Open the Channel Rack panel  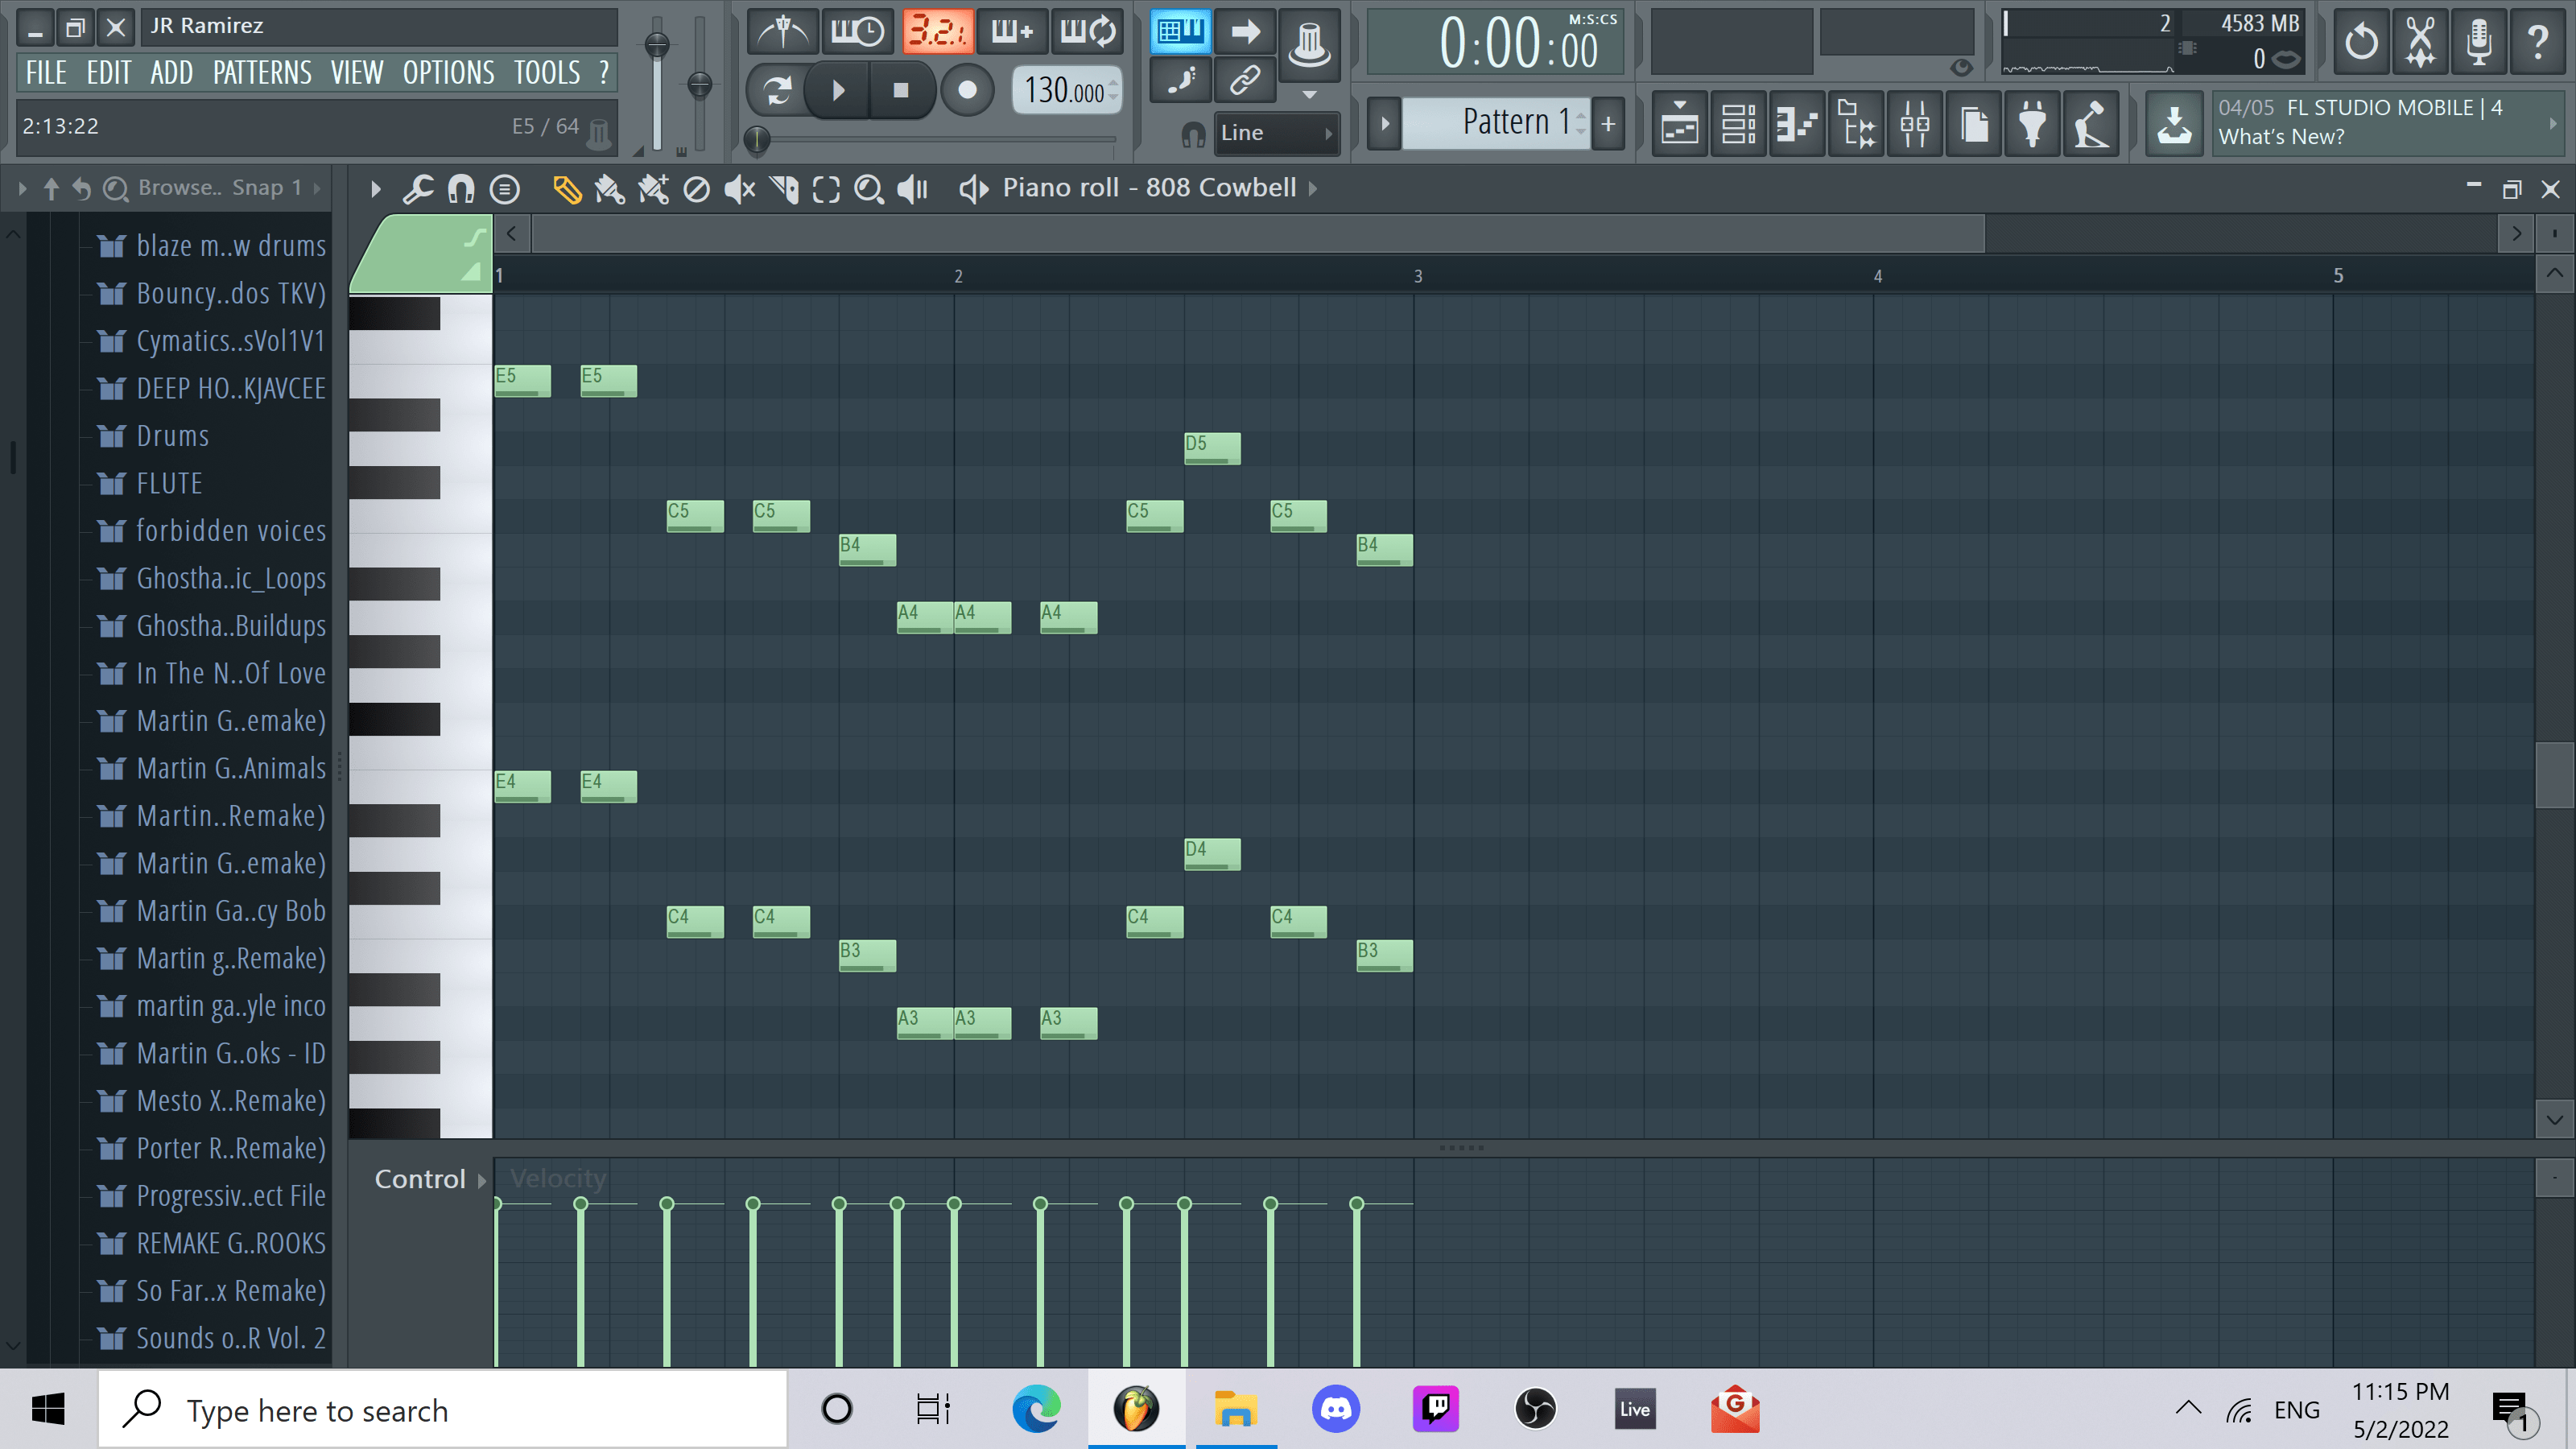tap(1737, 123)
